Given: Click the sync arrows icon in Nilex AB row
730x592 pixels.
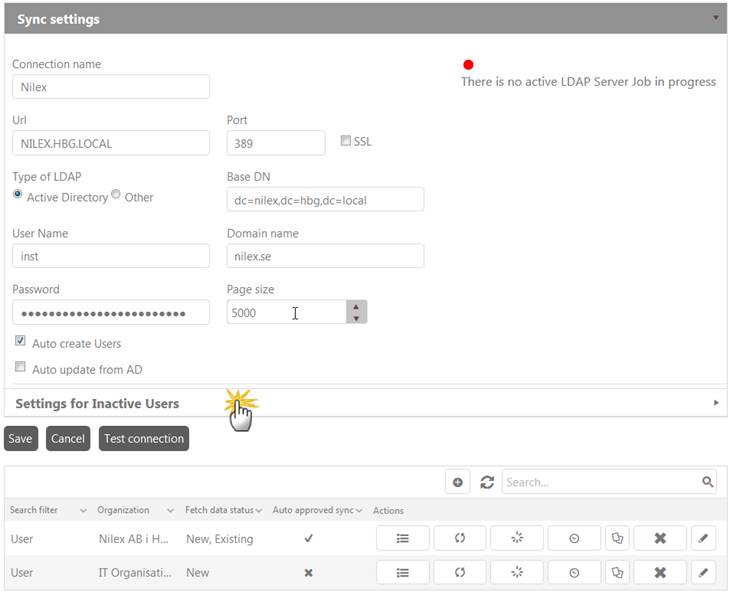Looking at the screenshot, I should pos(460,539).
